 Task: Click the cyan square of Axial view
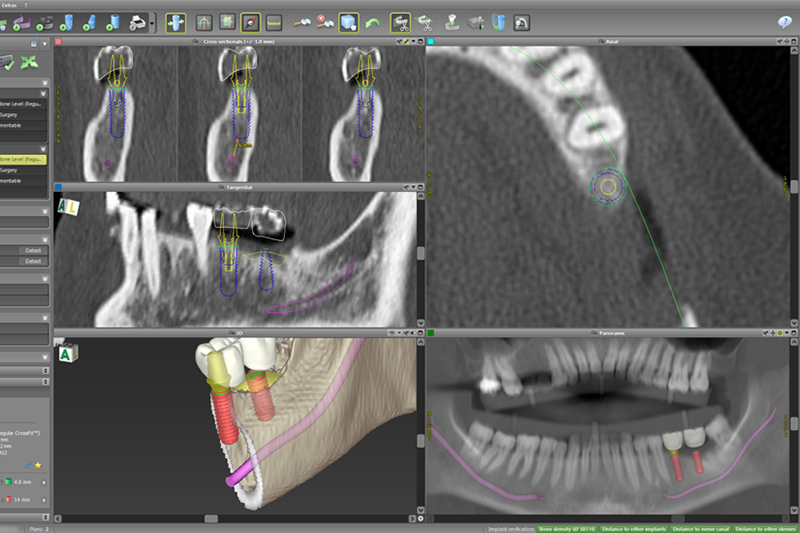431,42
